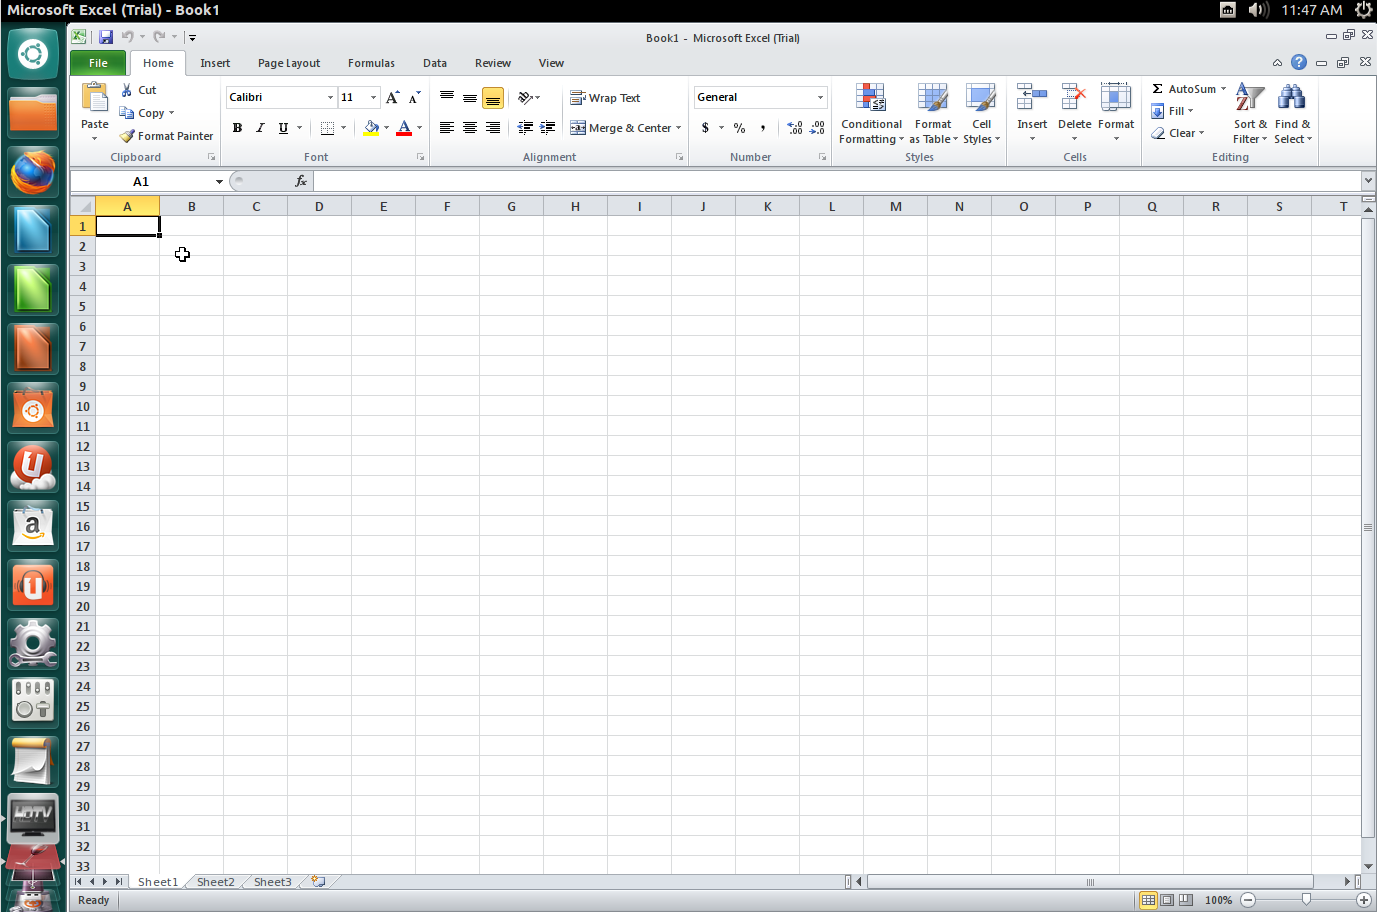Image resolution: width=1377 pixels, height=912 pixels.
Task: Toggle Italic formatting
Action: (260, 128)
